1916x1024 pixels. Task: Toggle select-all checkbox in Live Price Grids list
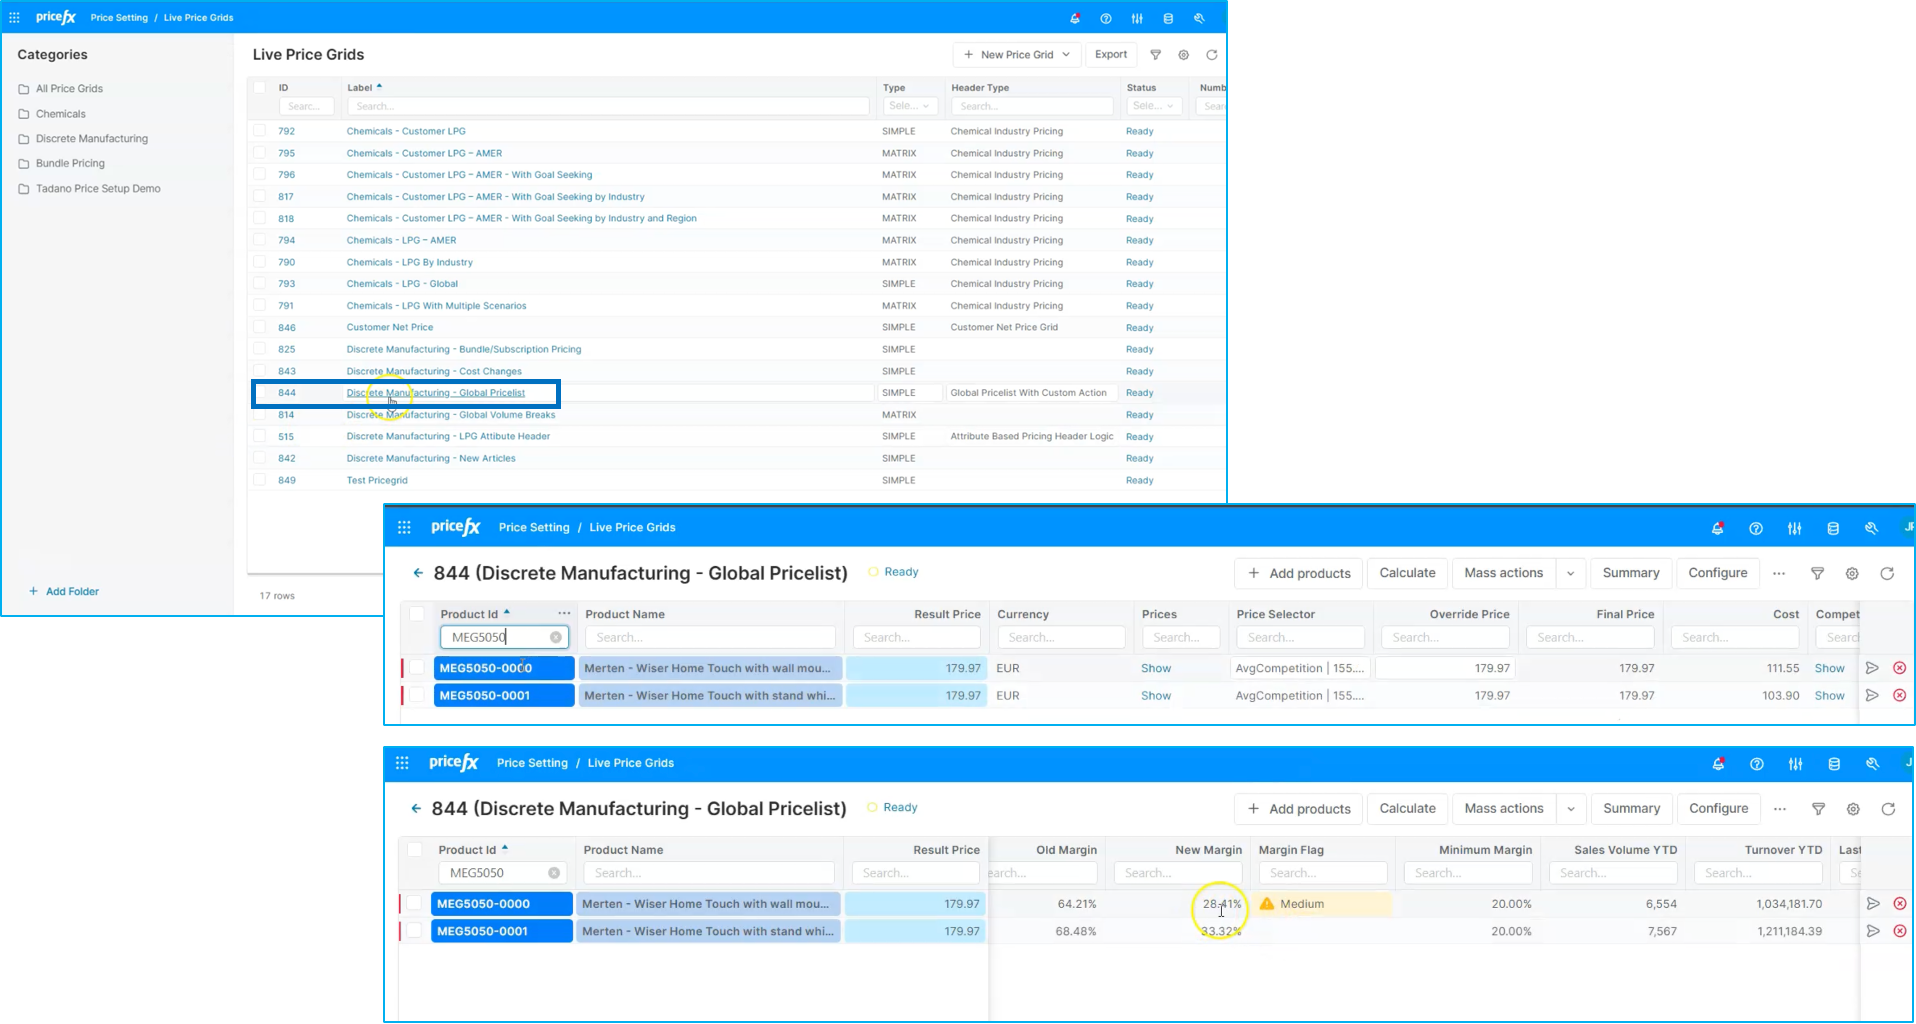coord(260,88)
